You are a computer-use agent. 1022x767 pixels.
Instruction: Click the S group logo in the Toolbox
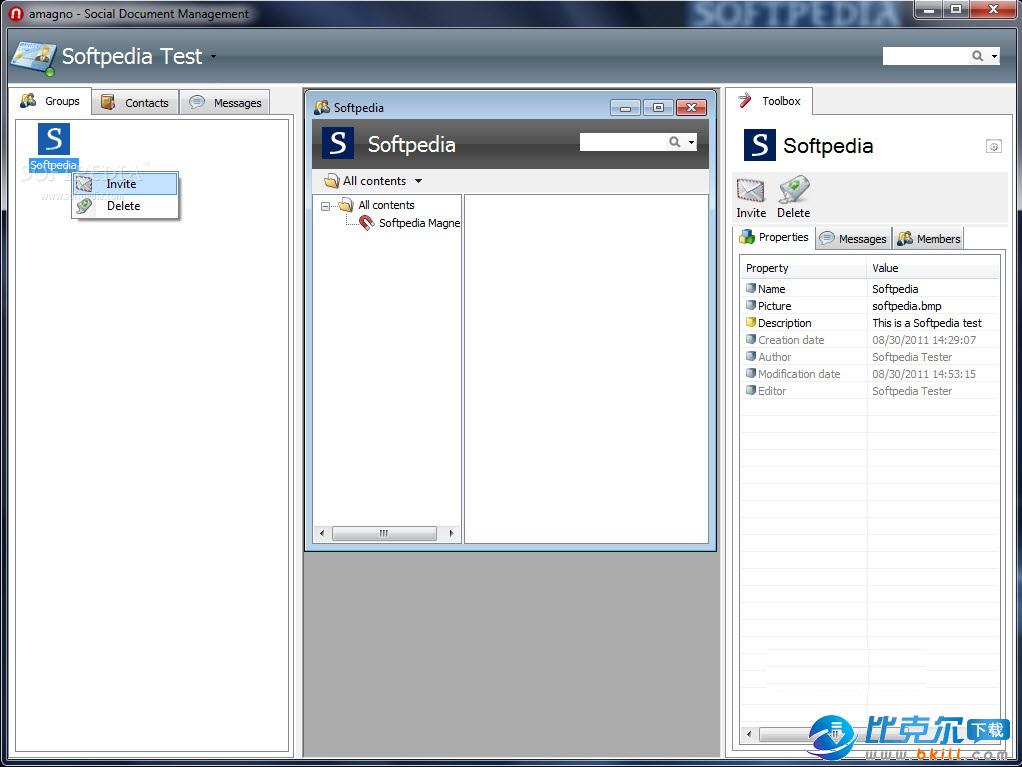point(759,145)
